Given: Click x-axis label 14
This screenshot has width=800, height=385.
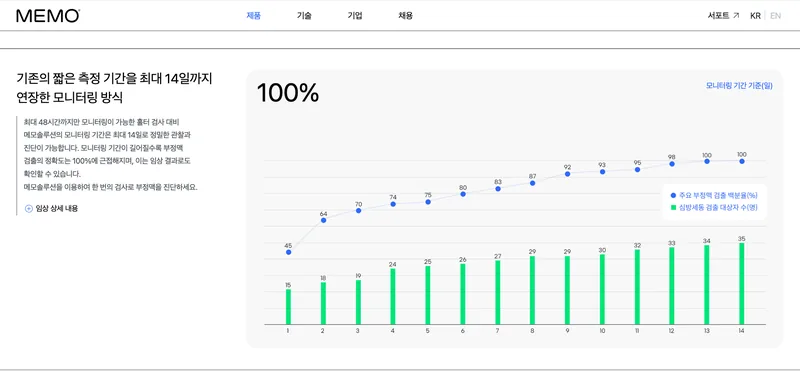Looking at the screenshot, I should pyautogui.click(x=741, y=331).
